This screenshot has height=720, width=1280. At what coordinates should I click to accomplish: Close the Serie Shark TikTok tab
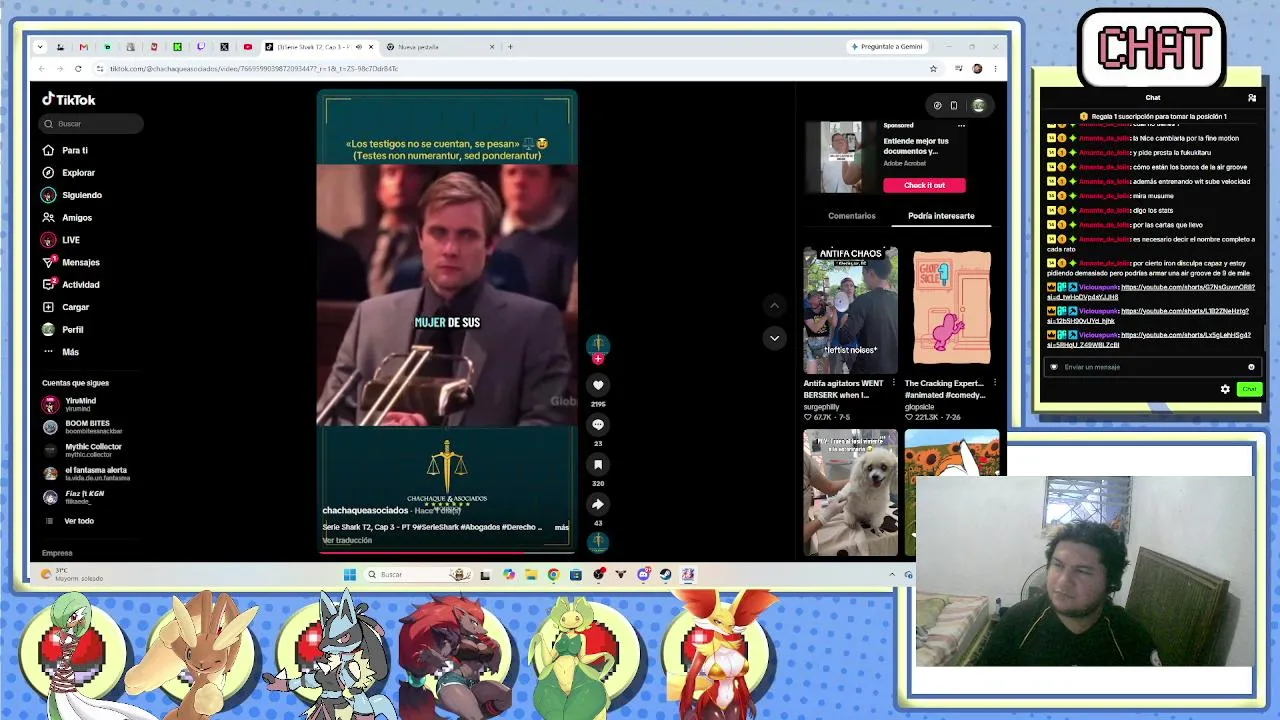[x=371, y=47]
